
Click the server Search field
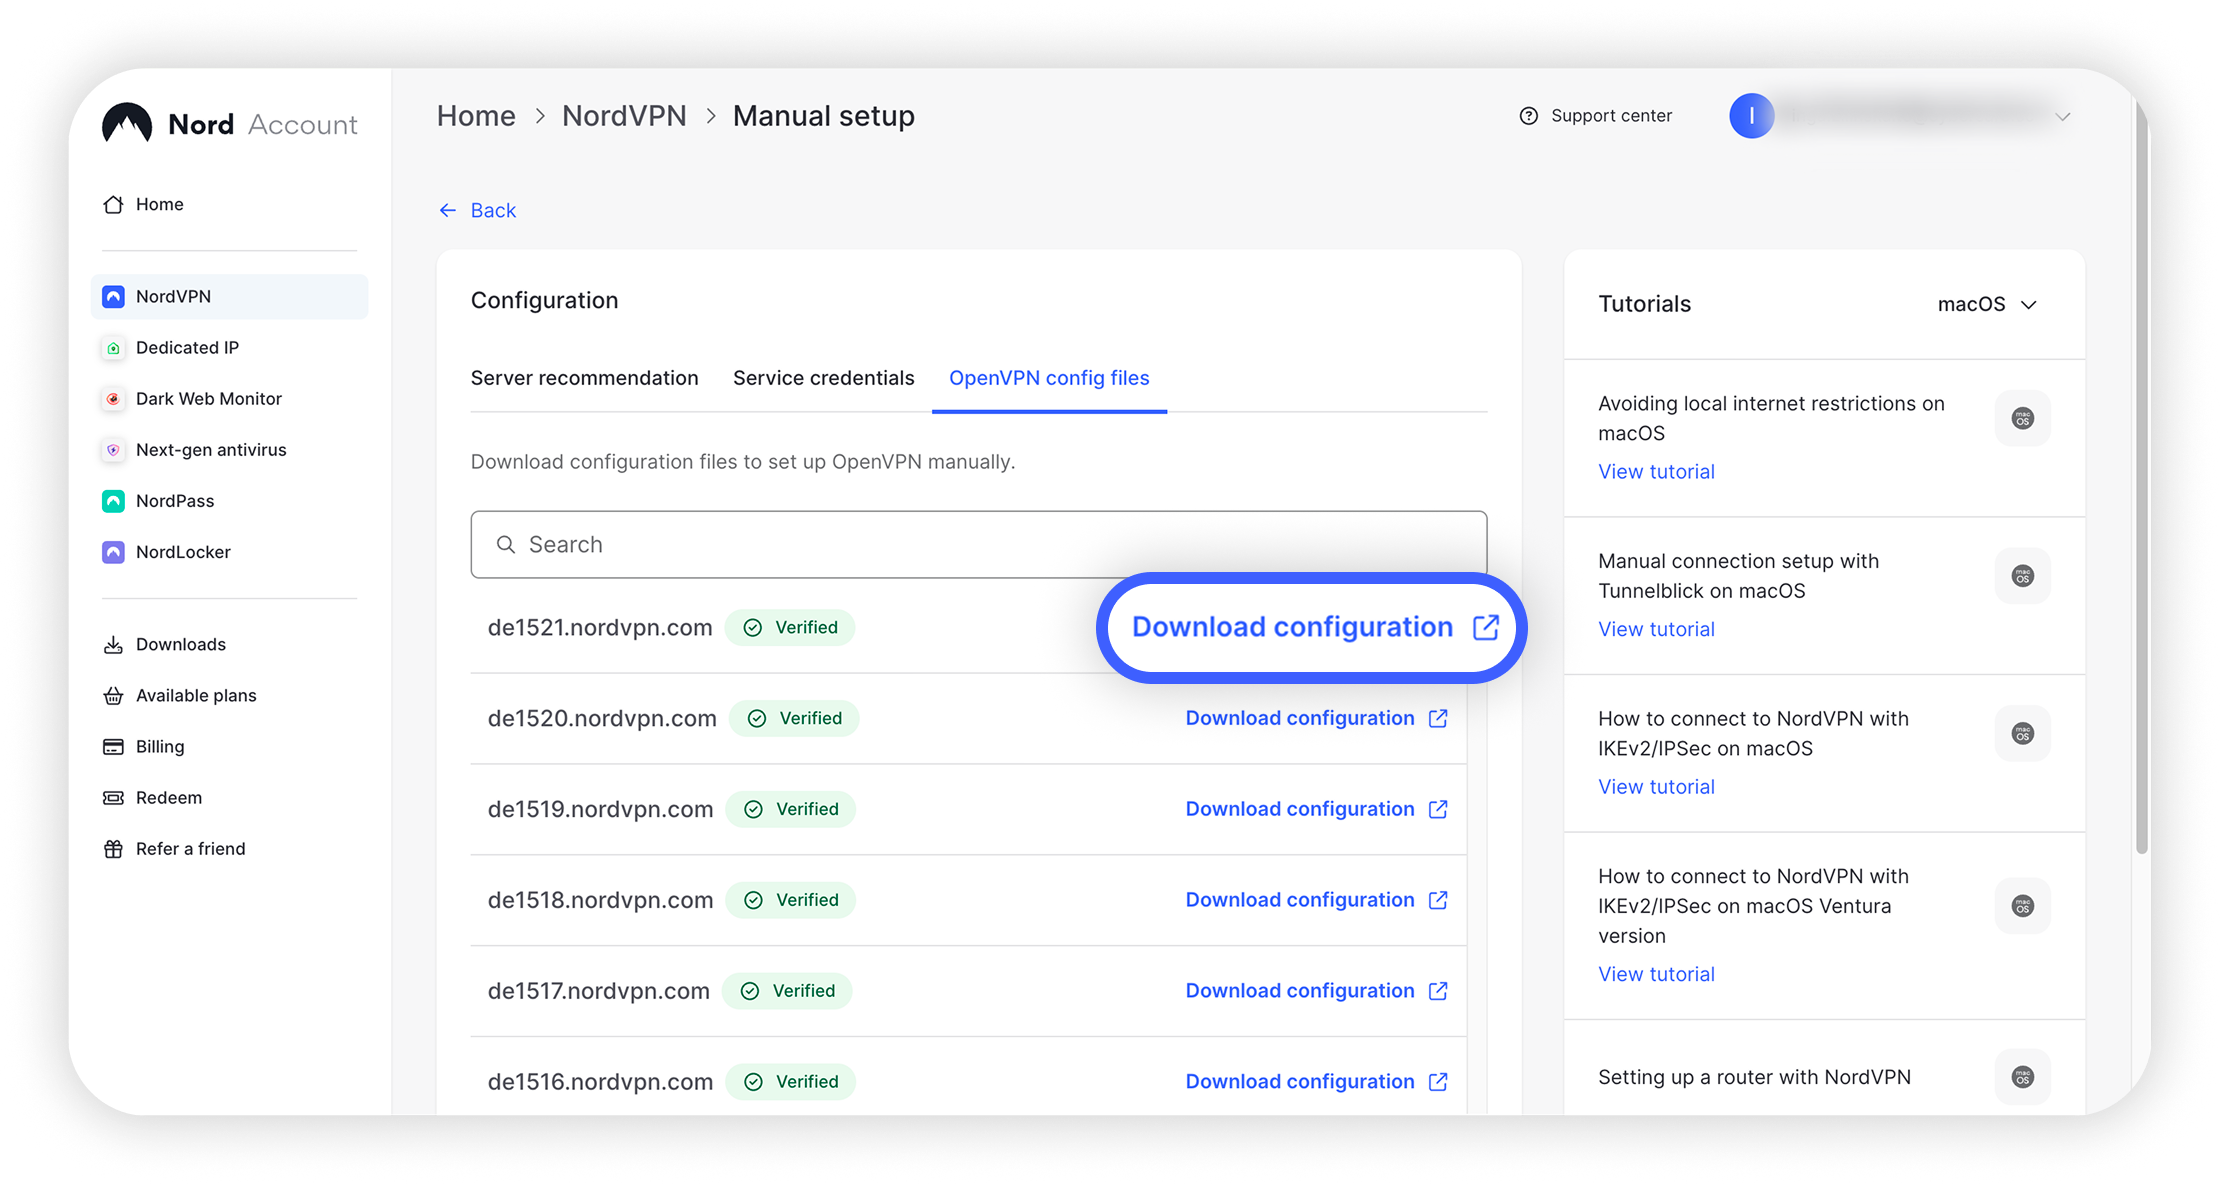[979, 544]
